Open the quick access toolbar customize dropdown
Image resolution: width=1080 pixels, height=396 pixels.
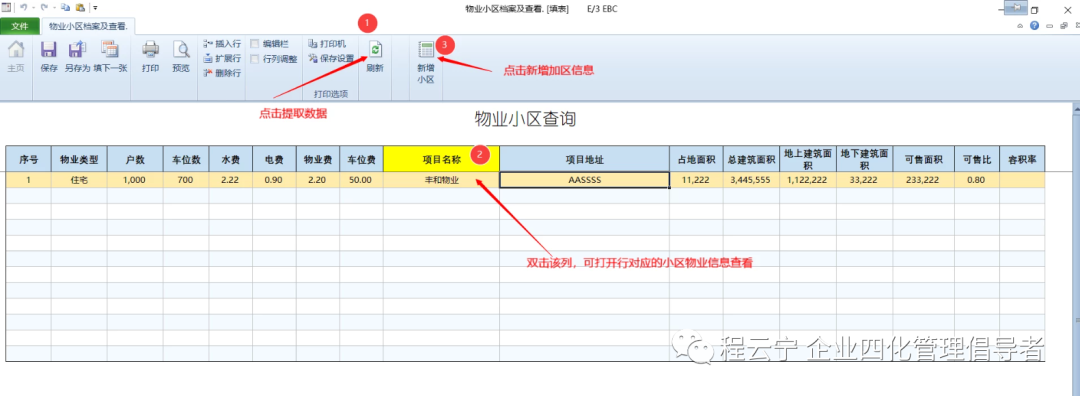[x=95, y=8]
